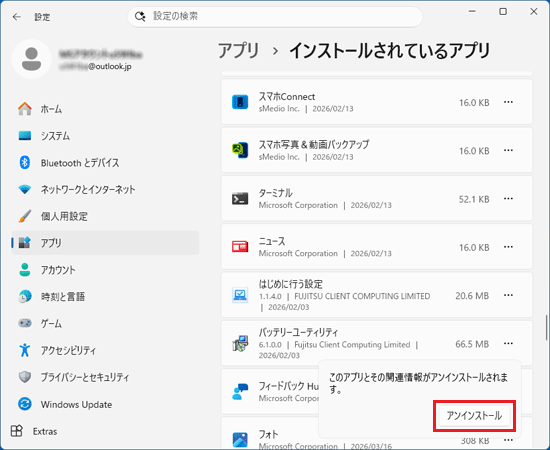Click the フォト app icon
This screenshot has height=450, width=550.
240,440
